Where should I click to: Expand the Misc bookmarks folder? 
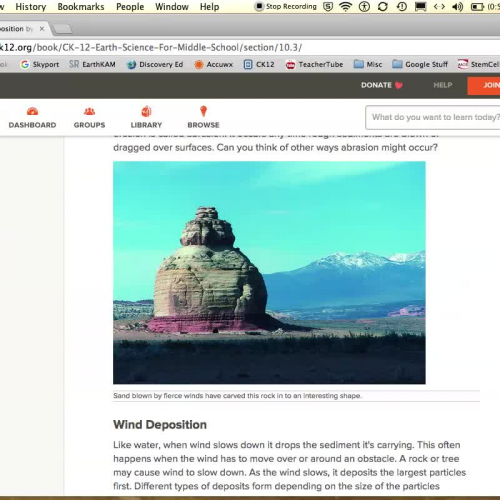368,64
